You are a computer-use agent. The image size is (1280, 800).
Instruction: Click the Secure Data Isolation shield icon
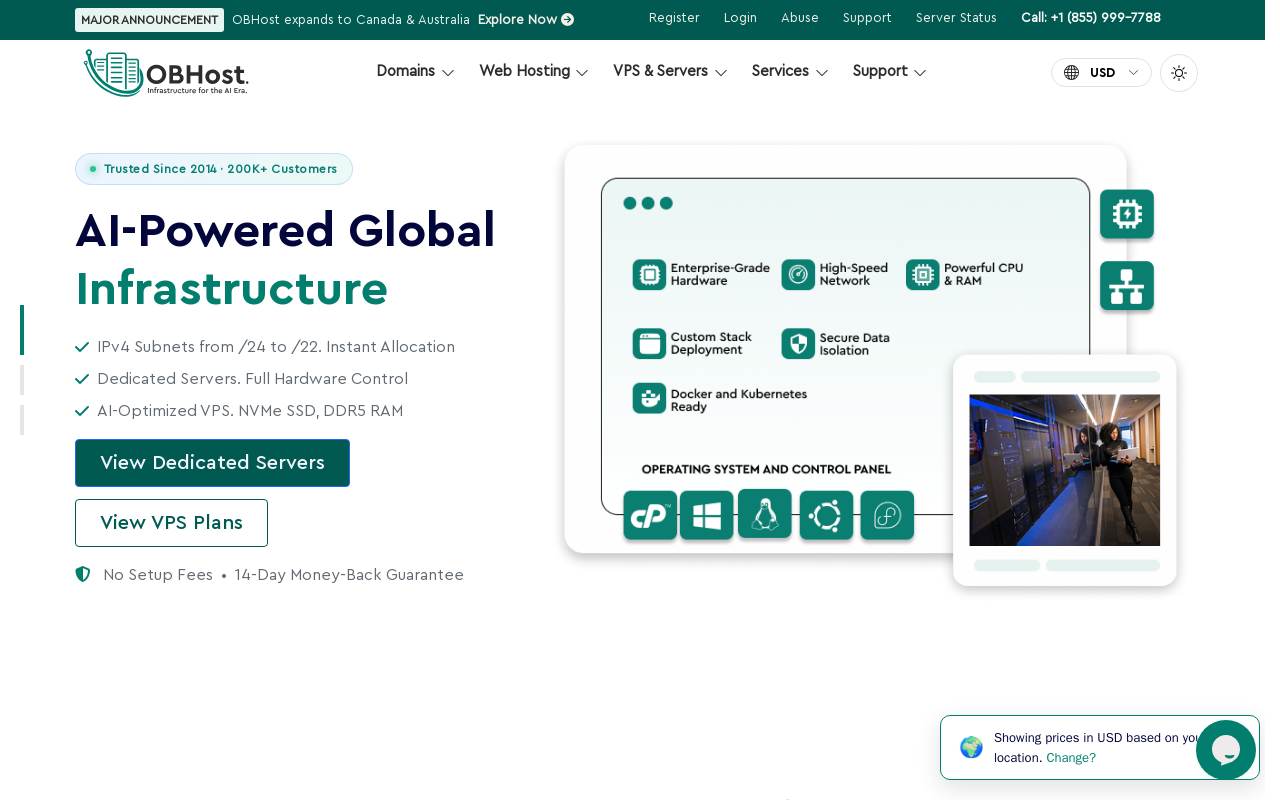pyautogui.click(x=798, y=344)
